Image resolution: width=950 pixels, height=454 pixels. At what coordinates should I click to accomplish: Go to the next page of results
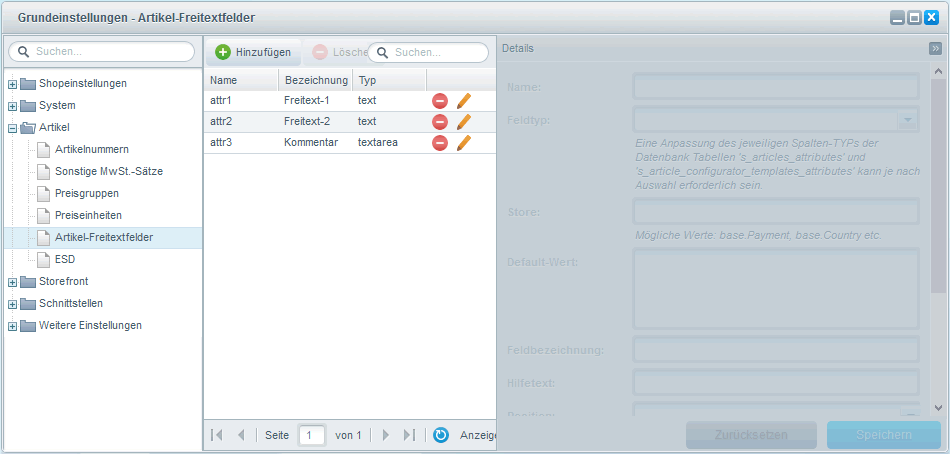pyautogui.click(x=386, y=435)
